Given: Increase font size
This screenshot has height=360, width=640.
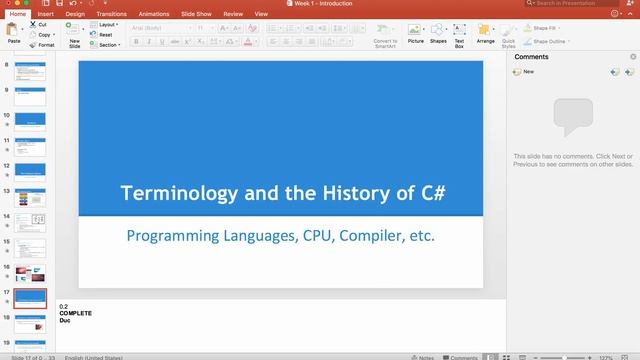Looking at the screenshot, I should click(x=224, y=28).
